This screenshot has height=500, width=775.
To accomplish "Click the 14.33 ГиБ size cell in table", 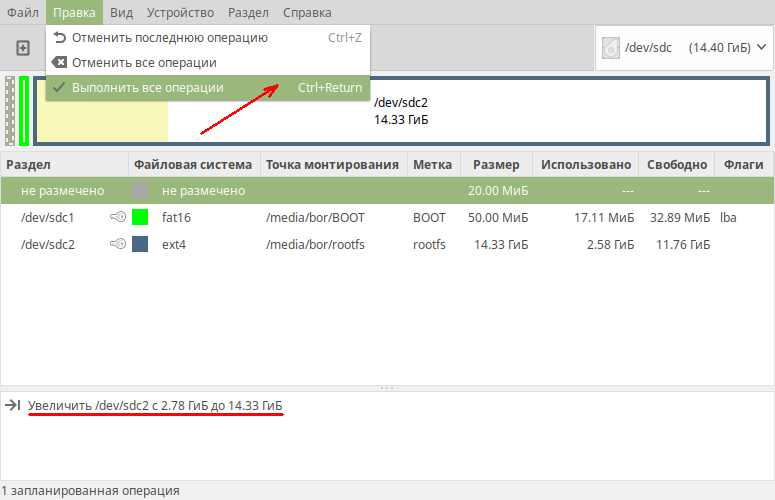I will pos(501,244).
